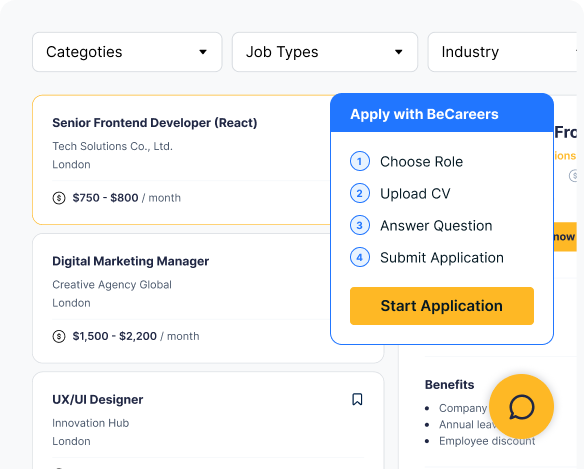The width and height of the screenshot is (584, 469).
Task: Click Employee discount benefit item
Action: pyautogui.click(x=487, y=441)
